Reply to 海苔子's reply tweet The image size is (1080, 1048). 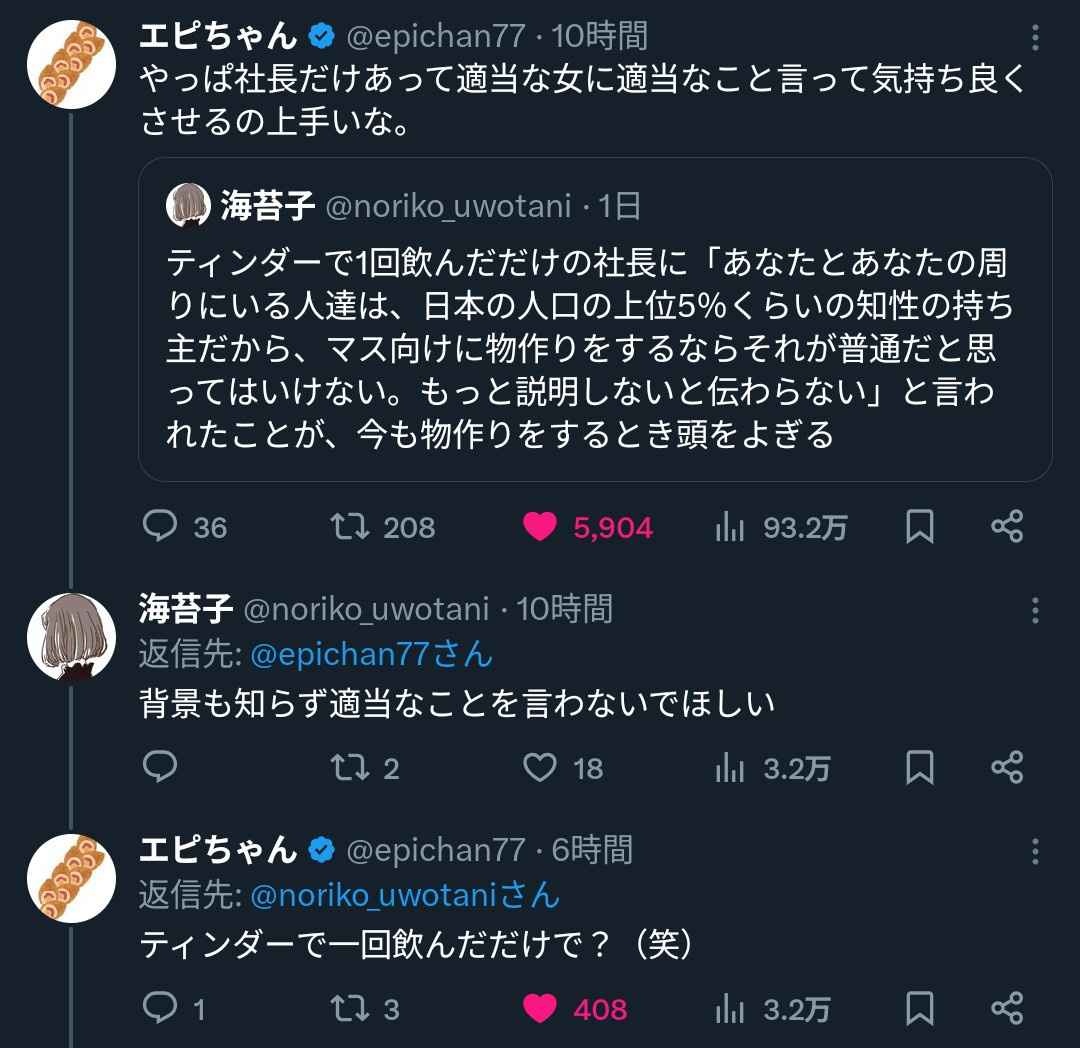pyautogui.click(x=160, y=768)
